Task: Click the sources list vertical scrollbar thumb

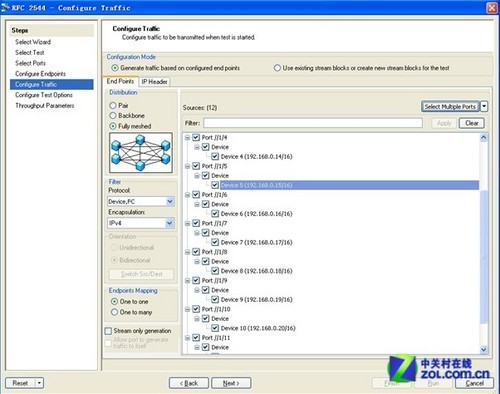Action: click(x=484, y=257)
